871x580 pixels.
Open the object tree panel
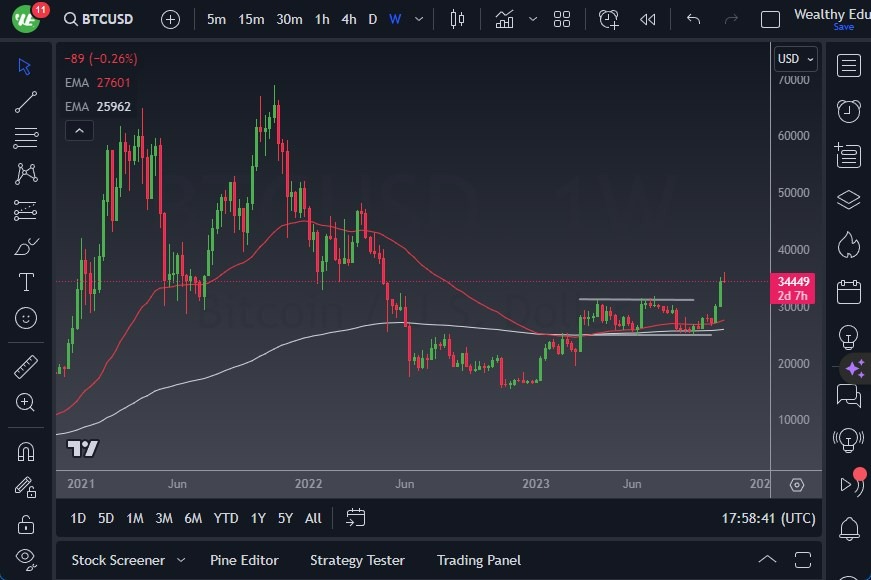[x=848, y=199]
